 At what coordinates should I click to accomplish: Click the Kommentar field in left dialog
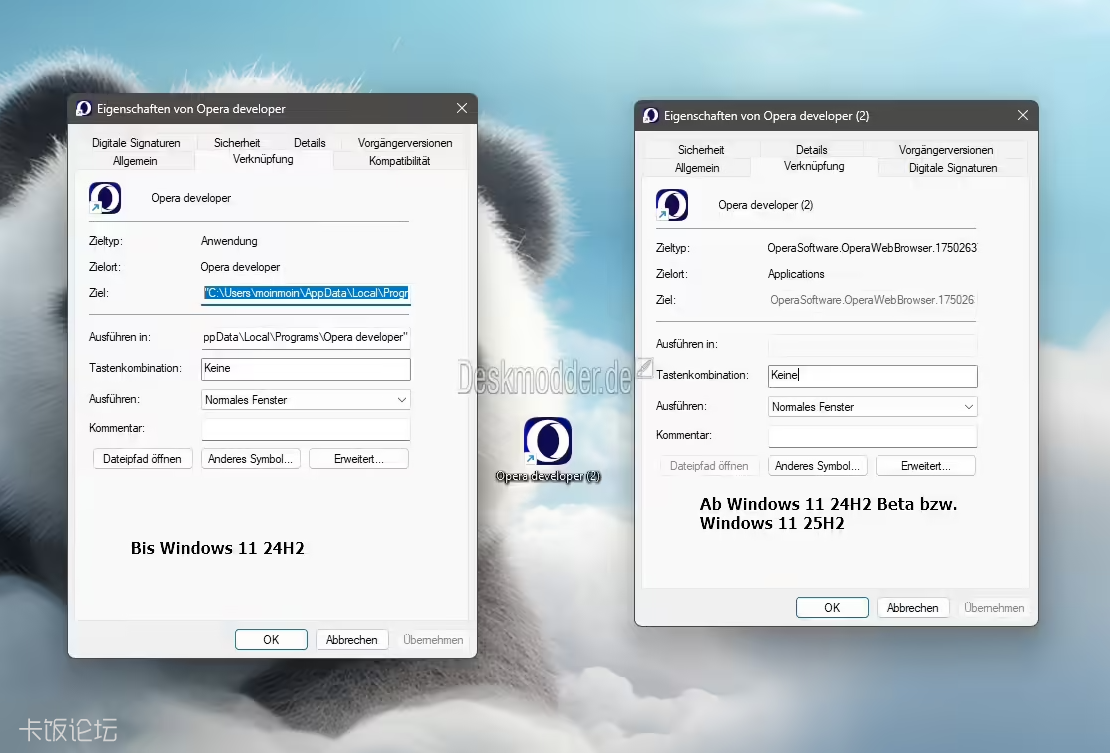tap(306, 429)
